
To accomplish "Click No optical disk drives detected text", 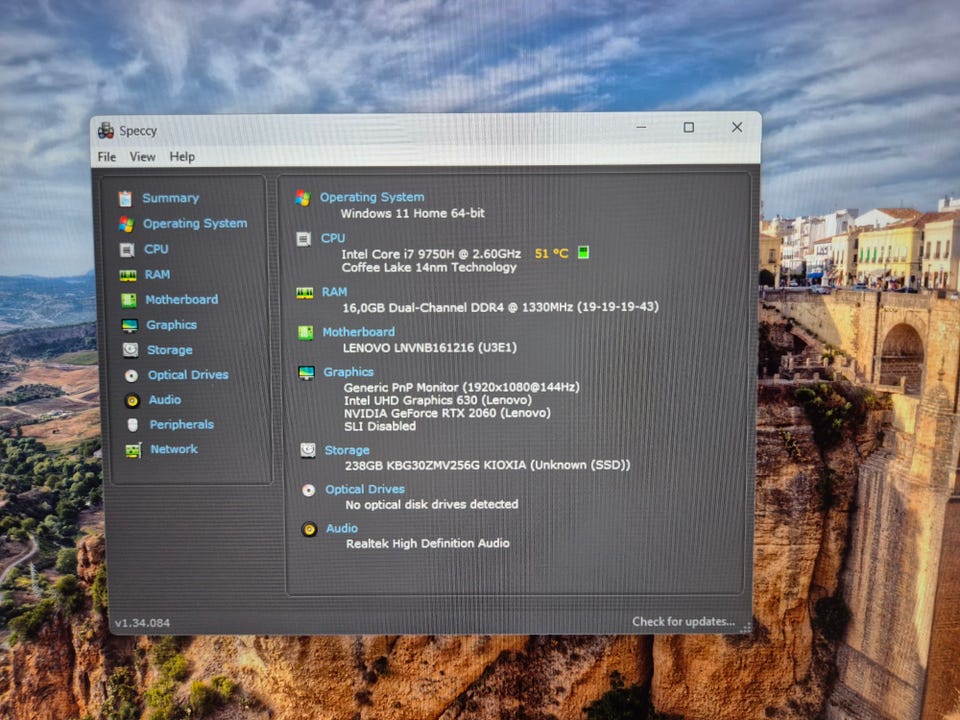I will point(432,505).
